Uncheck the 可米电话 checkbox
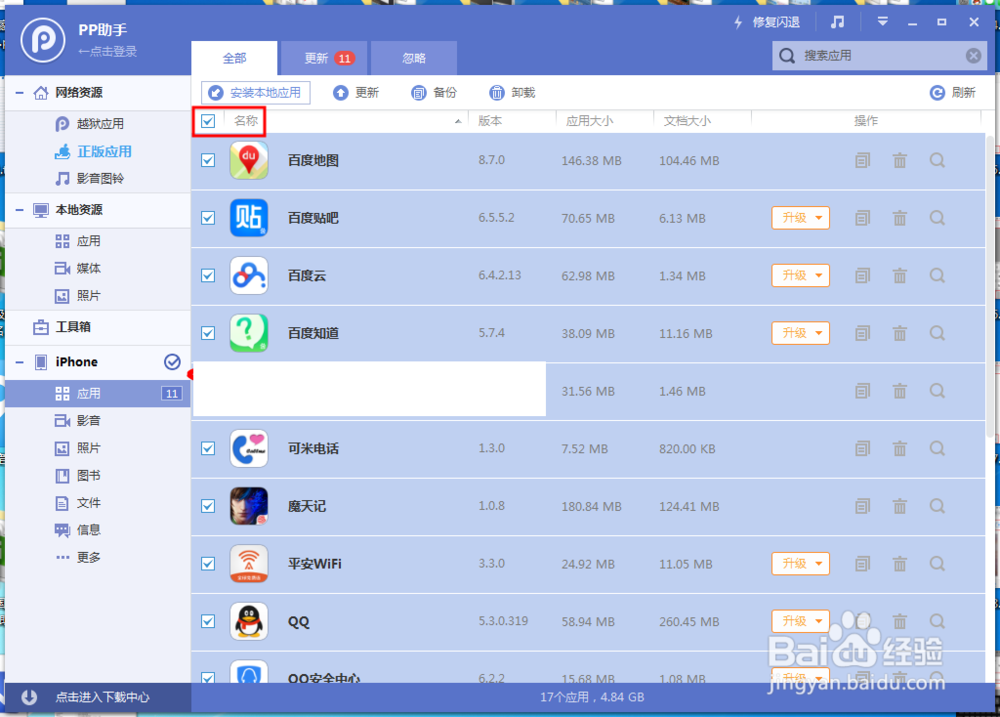Image resolution: width=1000 pixels, height=717 pixels. 208,448
